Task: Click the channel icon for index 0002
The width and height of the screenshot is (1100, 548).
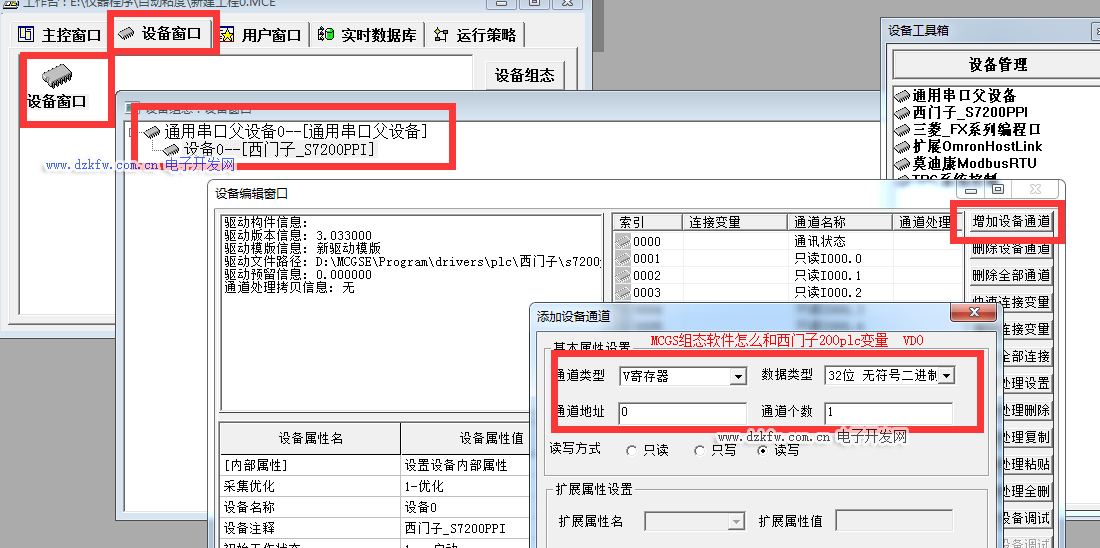Action: point(623,275)
